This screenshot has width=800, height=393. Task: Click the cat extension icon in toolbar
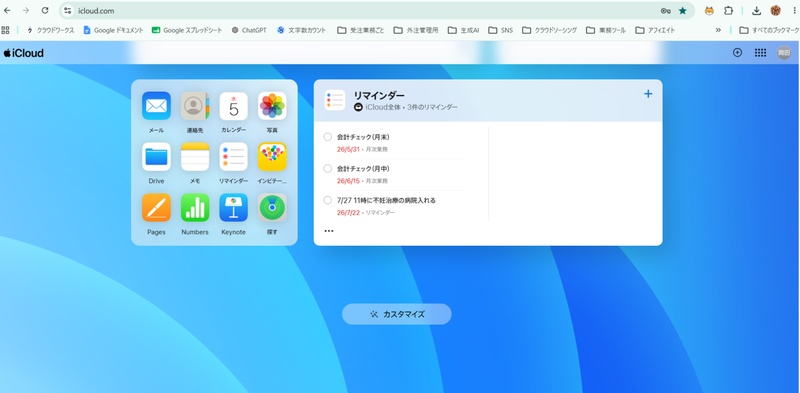coord(709,11)
